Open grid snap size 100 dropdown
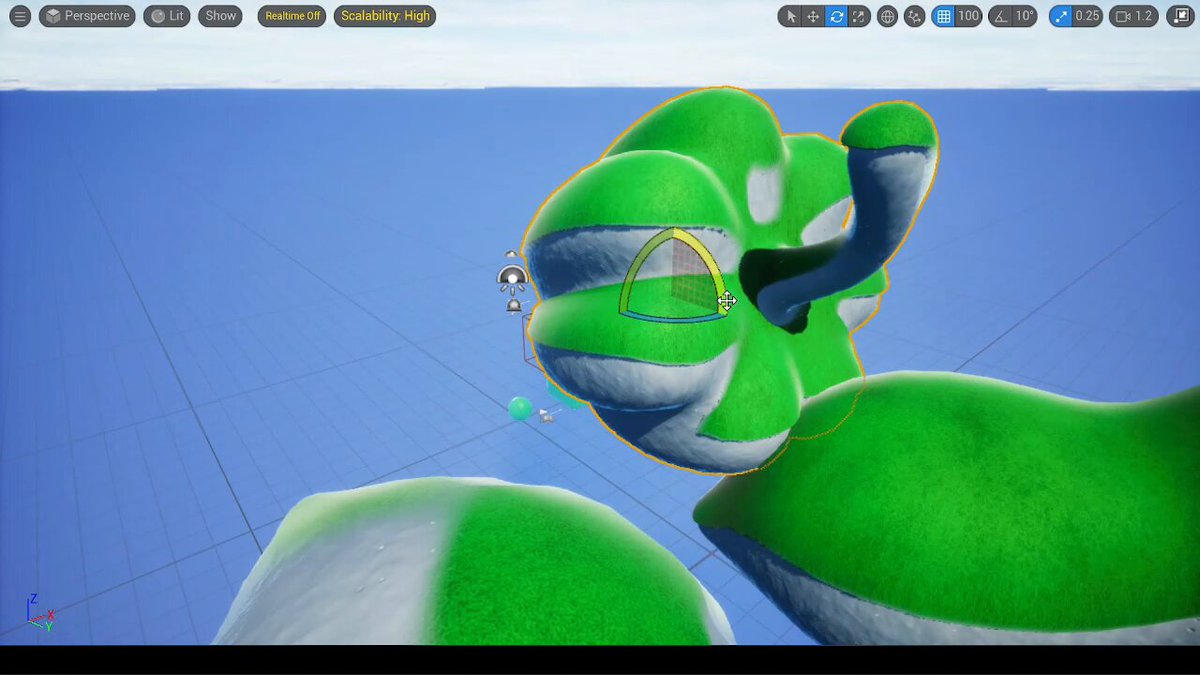This screenshot has width=1200, height=675. coord(968,16)
